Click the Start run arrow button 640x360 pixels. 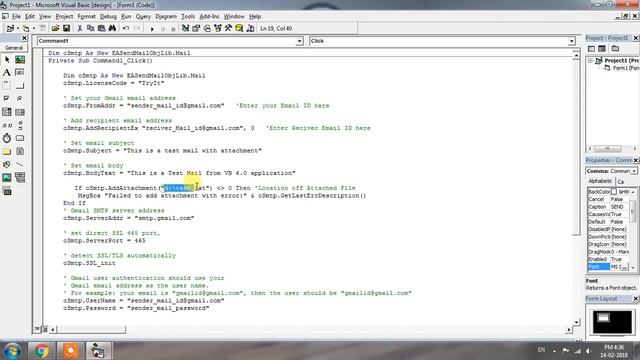tap(152, 29)
